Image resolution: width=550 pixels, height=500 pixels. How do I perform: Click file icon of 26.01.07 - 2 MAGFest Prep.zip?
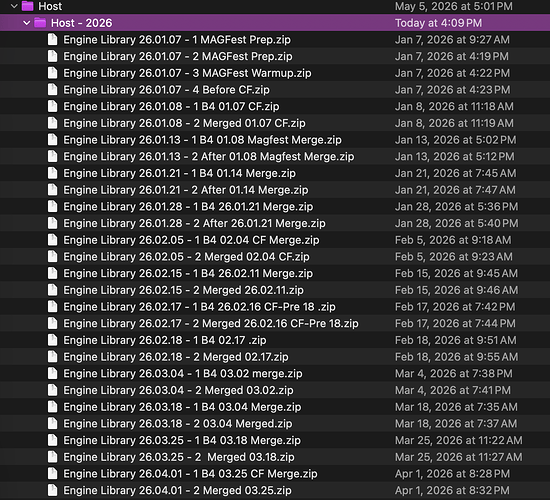(53, 56)
